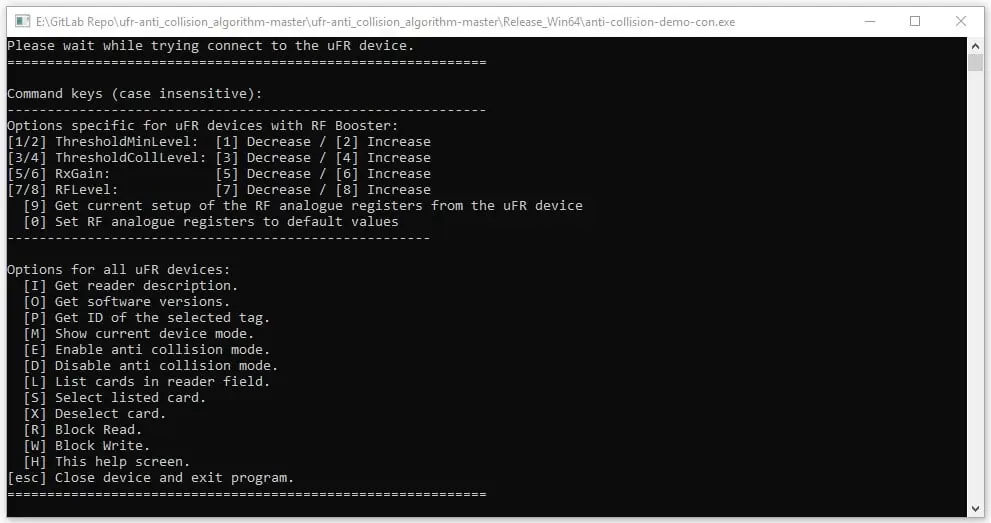Click the 'List cards in reader field' line

[x=147, y=382]
